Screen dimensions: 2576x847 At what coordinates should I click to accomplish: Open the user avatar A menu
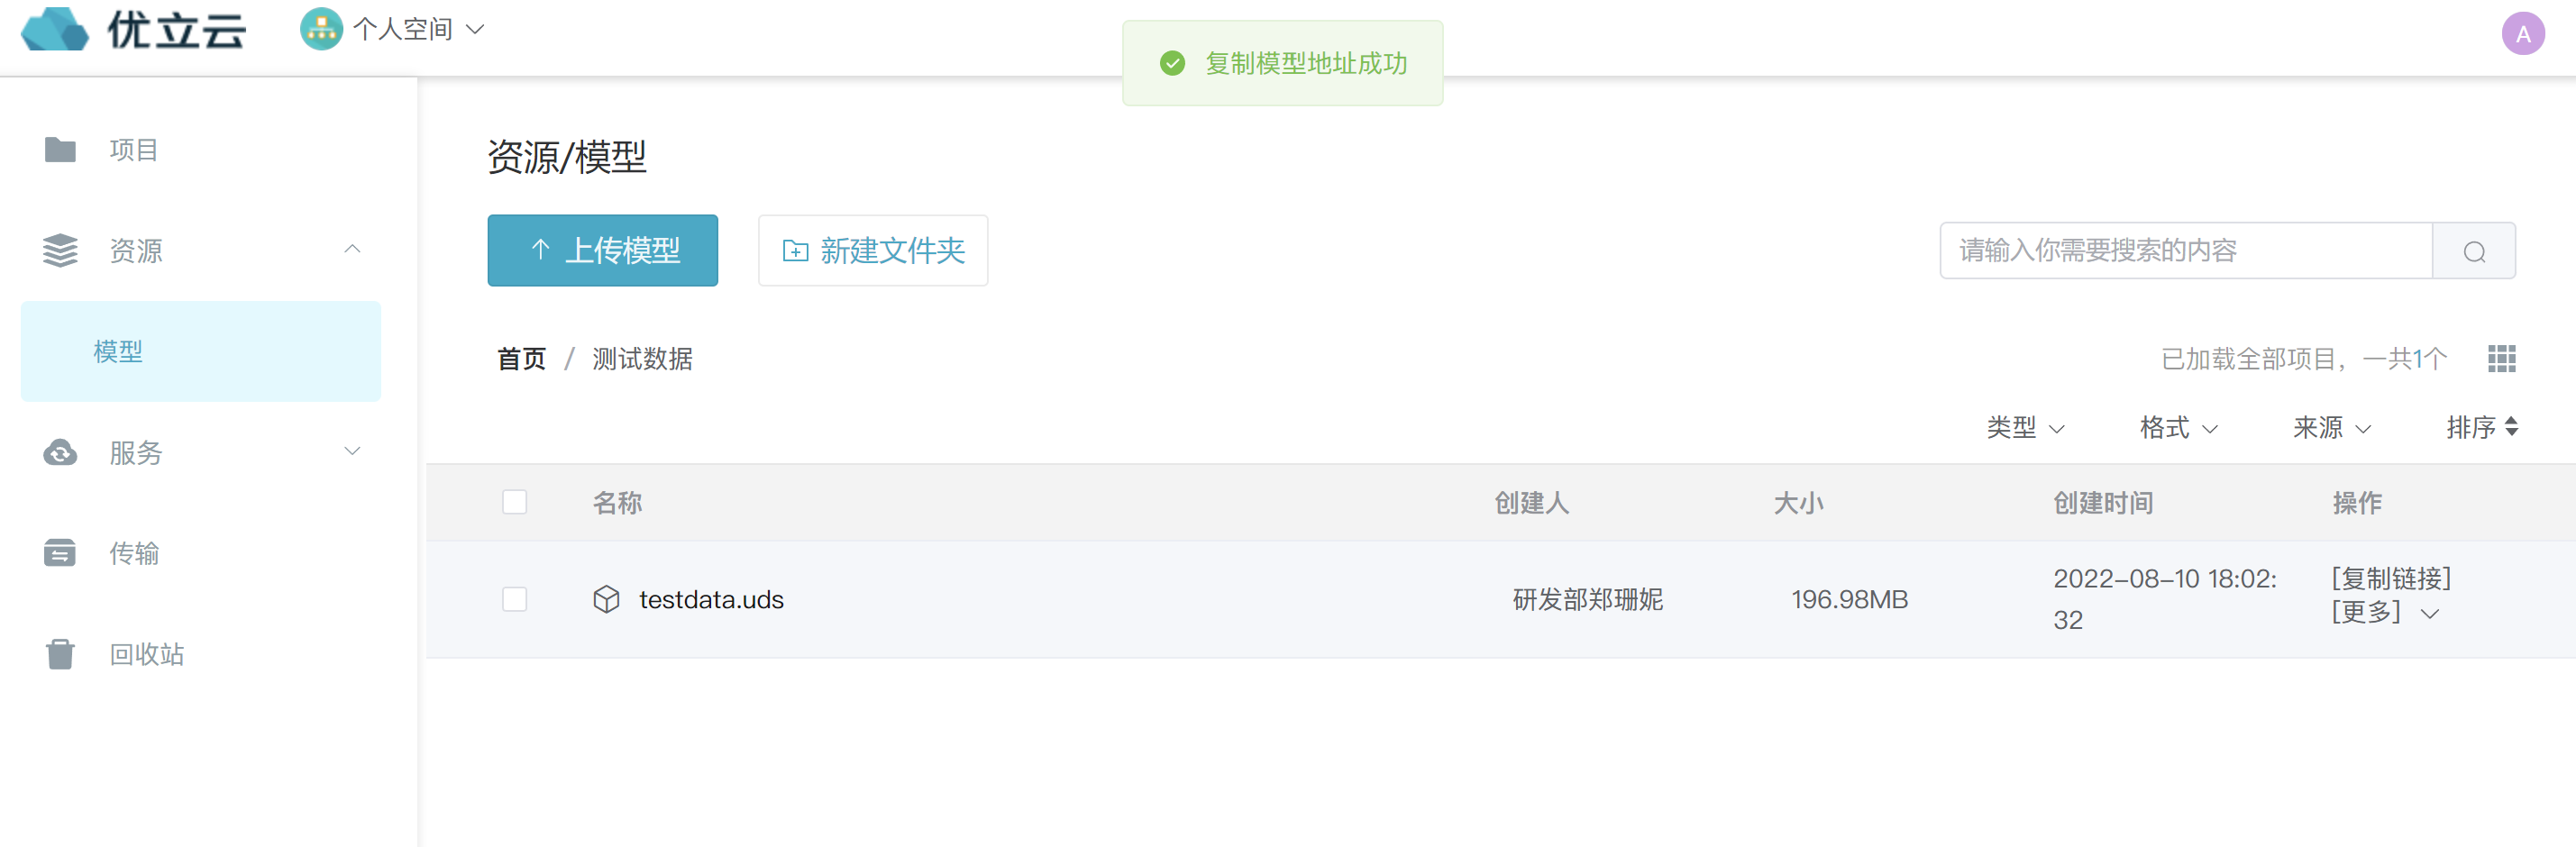2522,34
